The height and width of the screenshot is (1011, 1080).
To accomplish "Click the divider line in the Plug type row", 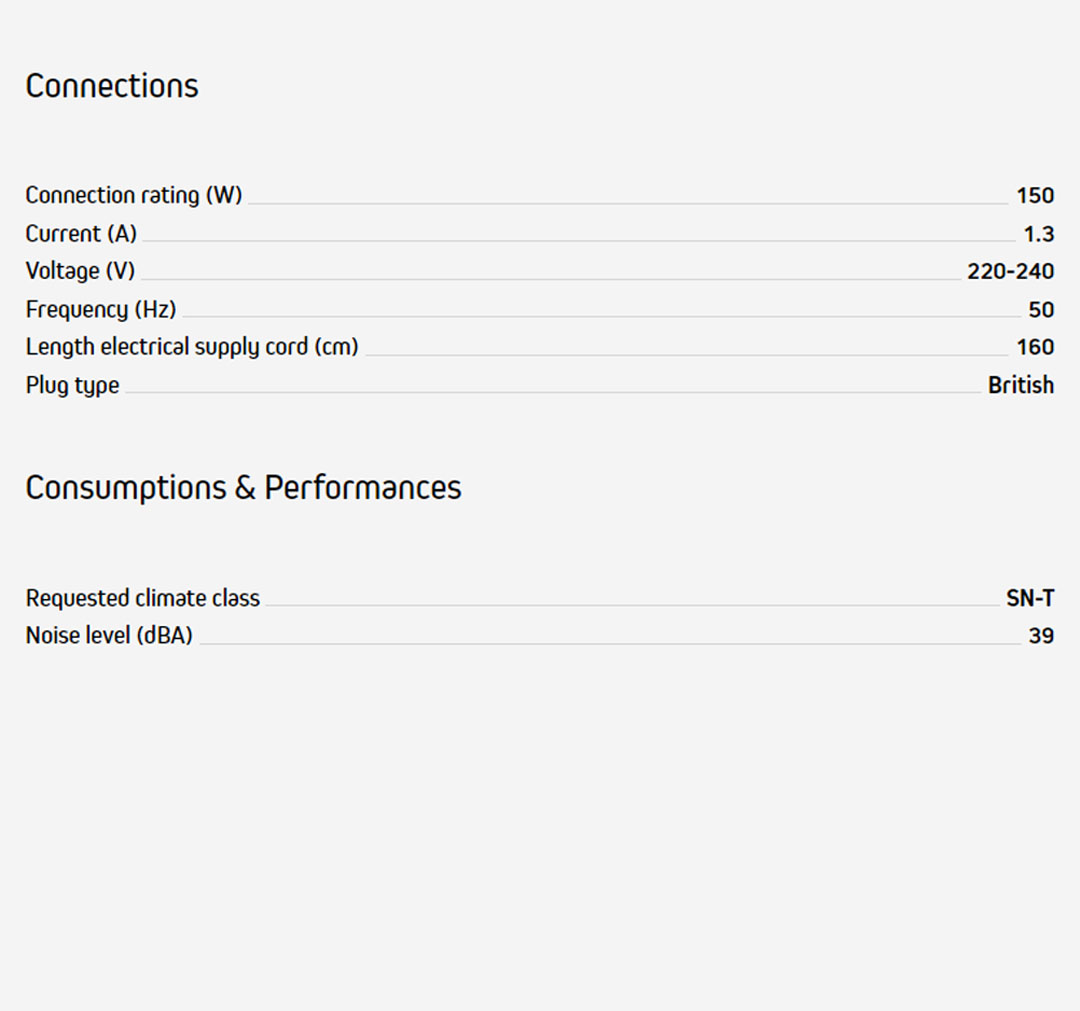I will (x=550, y=392).
